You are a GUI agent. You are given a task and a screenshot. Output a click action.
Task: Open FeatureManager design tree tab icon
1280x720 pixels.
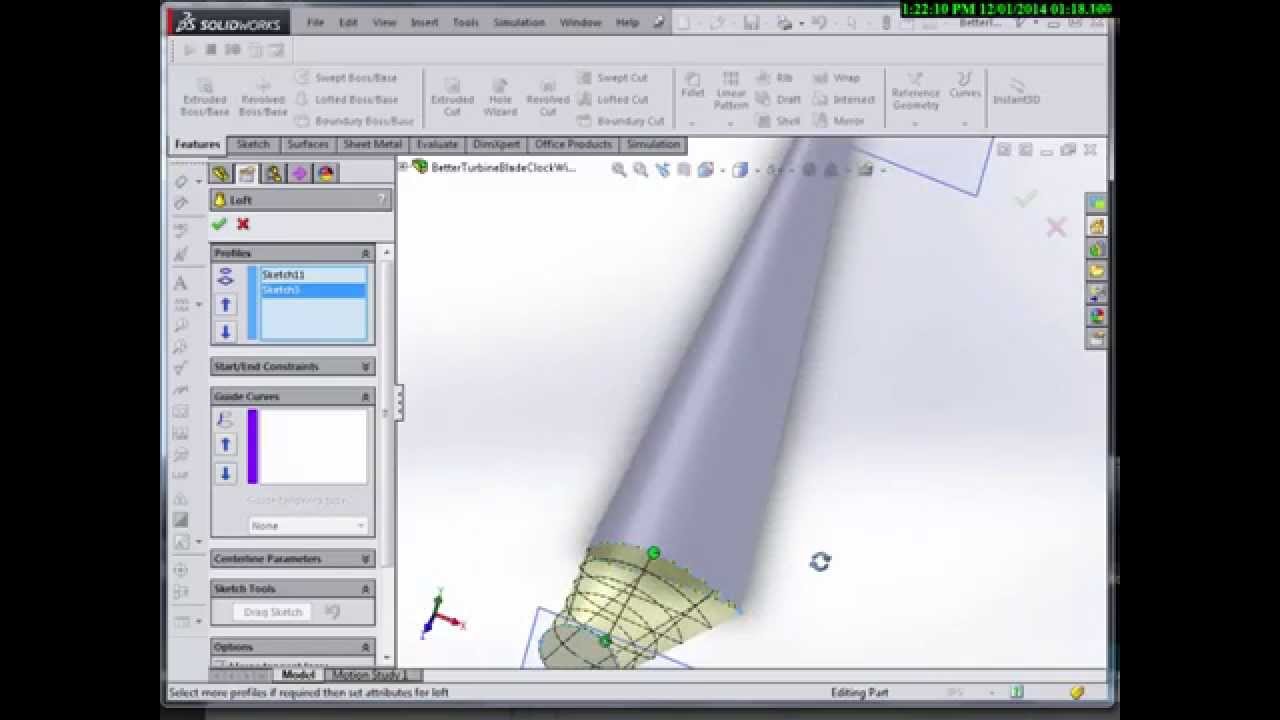[x=221, y=174]
